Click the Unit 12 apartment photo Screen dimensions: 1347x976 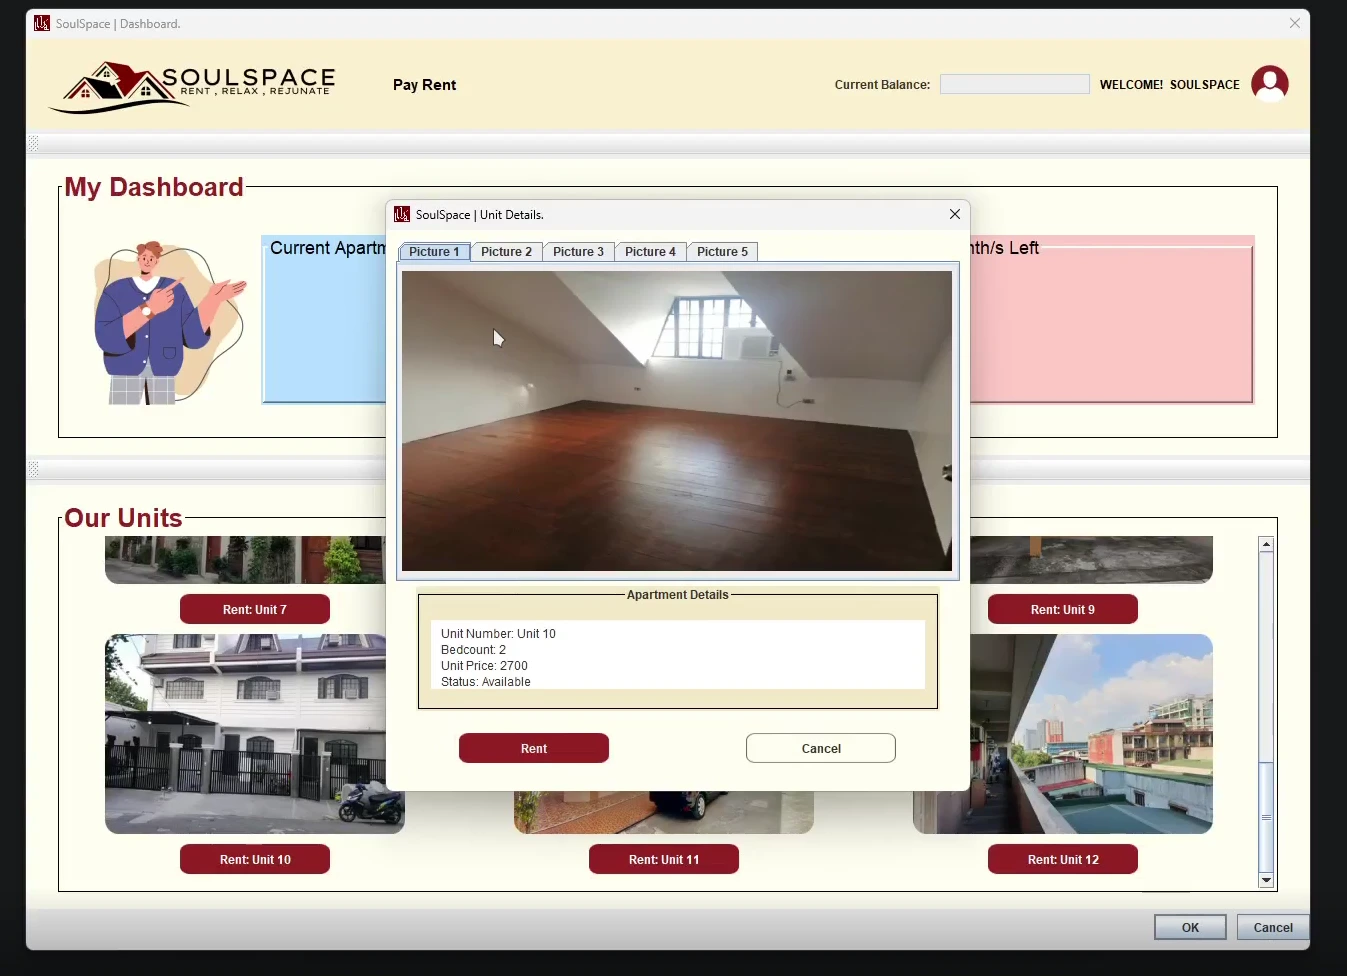(x=1062, y=733)
